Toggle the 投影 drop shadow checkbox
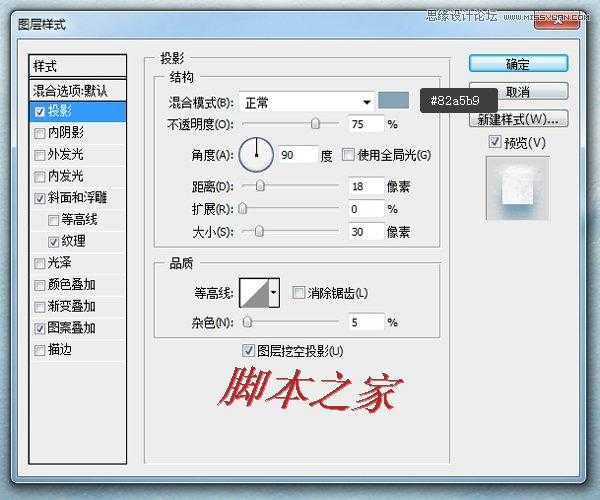 point(40,112)
